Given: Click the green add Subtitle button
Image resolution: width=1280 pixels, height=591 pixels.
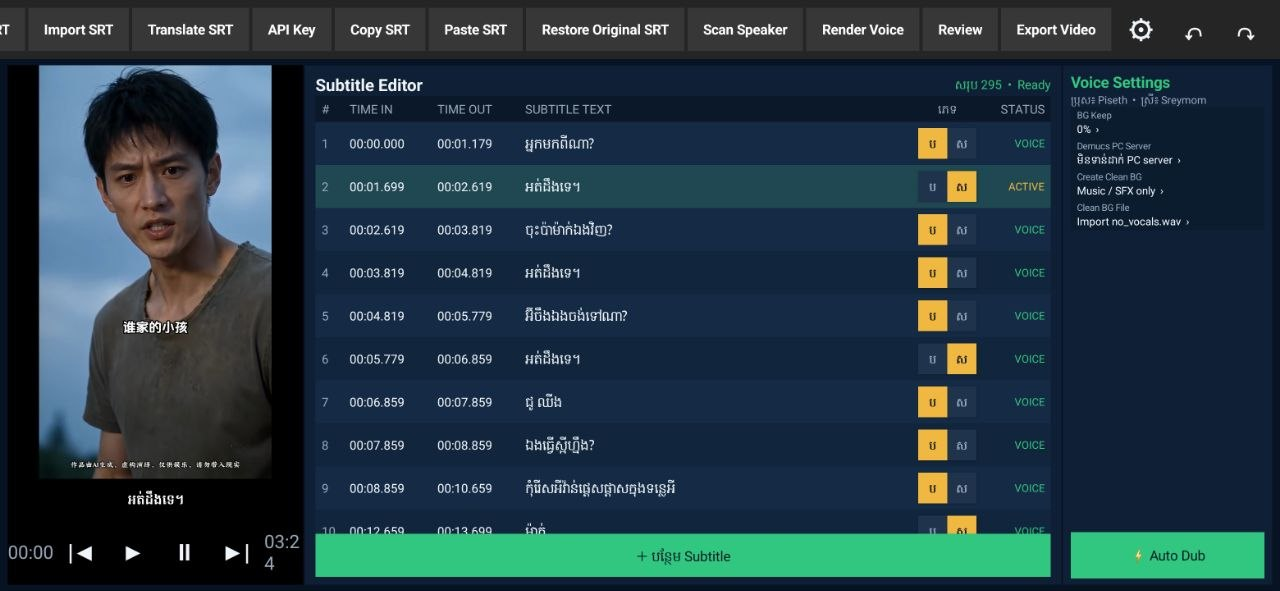Looking at the screenshot, I should coord(683,556).
